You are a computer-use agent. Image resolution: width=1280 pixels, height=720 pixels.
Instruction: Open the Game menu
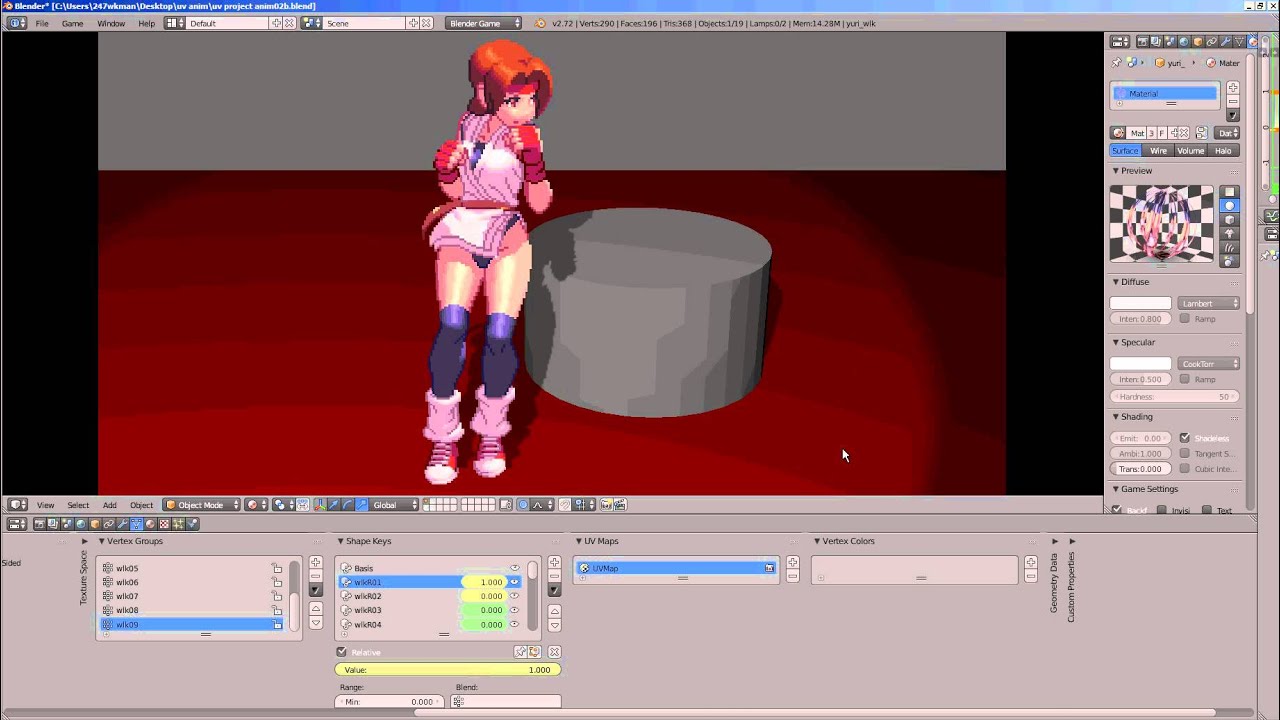pyautogui.click(x=72, y=23)
